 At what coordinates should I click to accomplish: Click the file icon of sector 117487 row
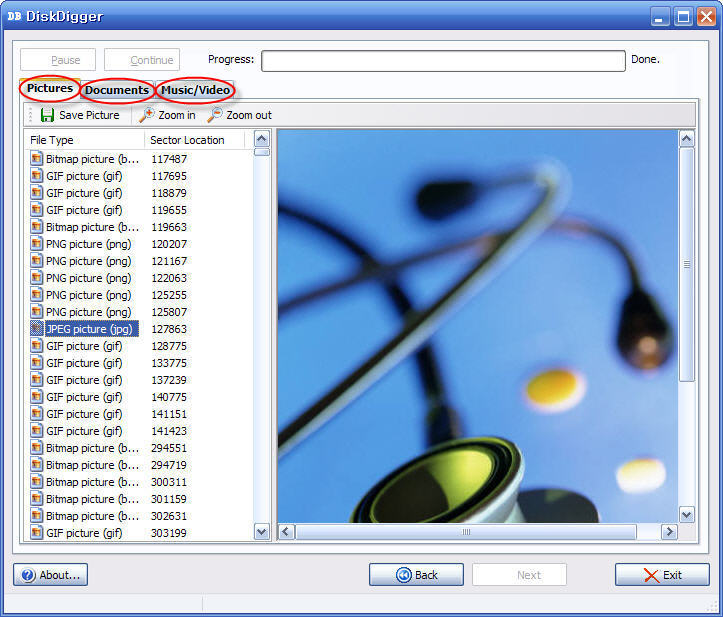tap(36, 159)
